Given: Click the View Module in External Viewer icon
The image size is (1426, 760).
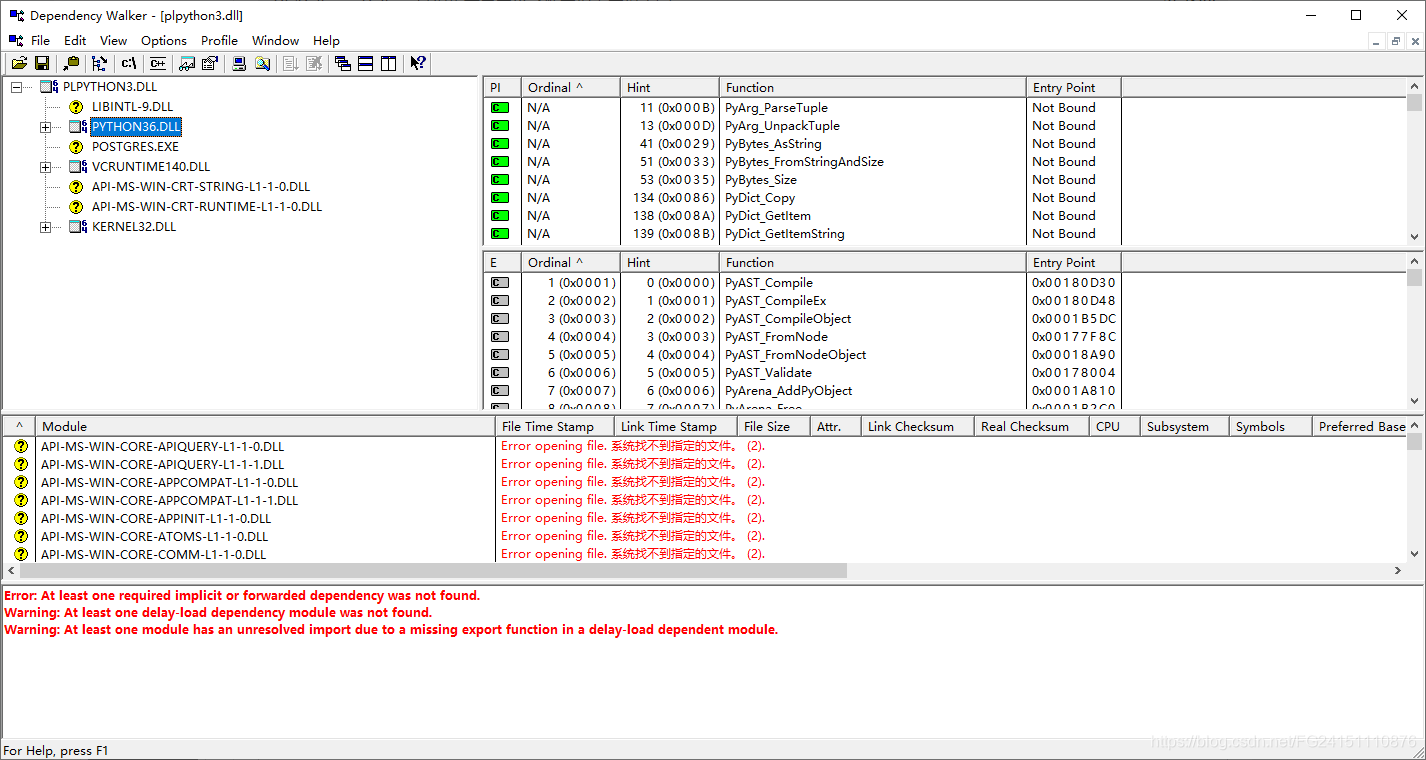Looking at the screenshot, I should [187, 63].
